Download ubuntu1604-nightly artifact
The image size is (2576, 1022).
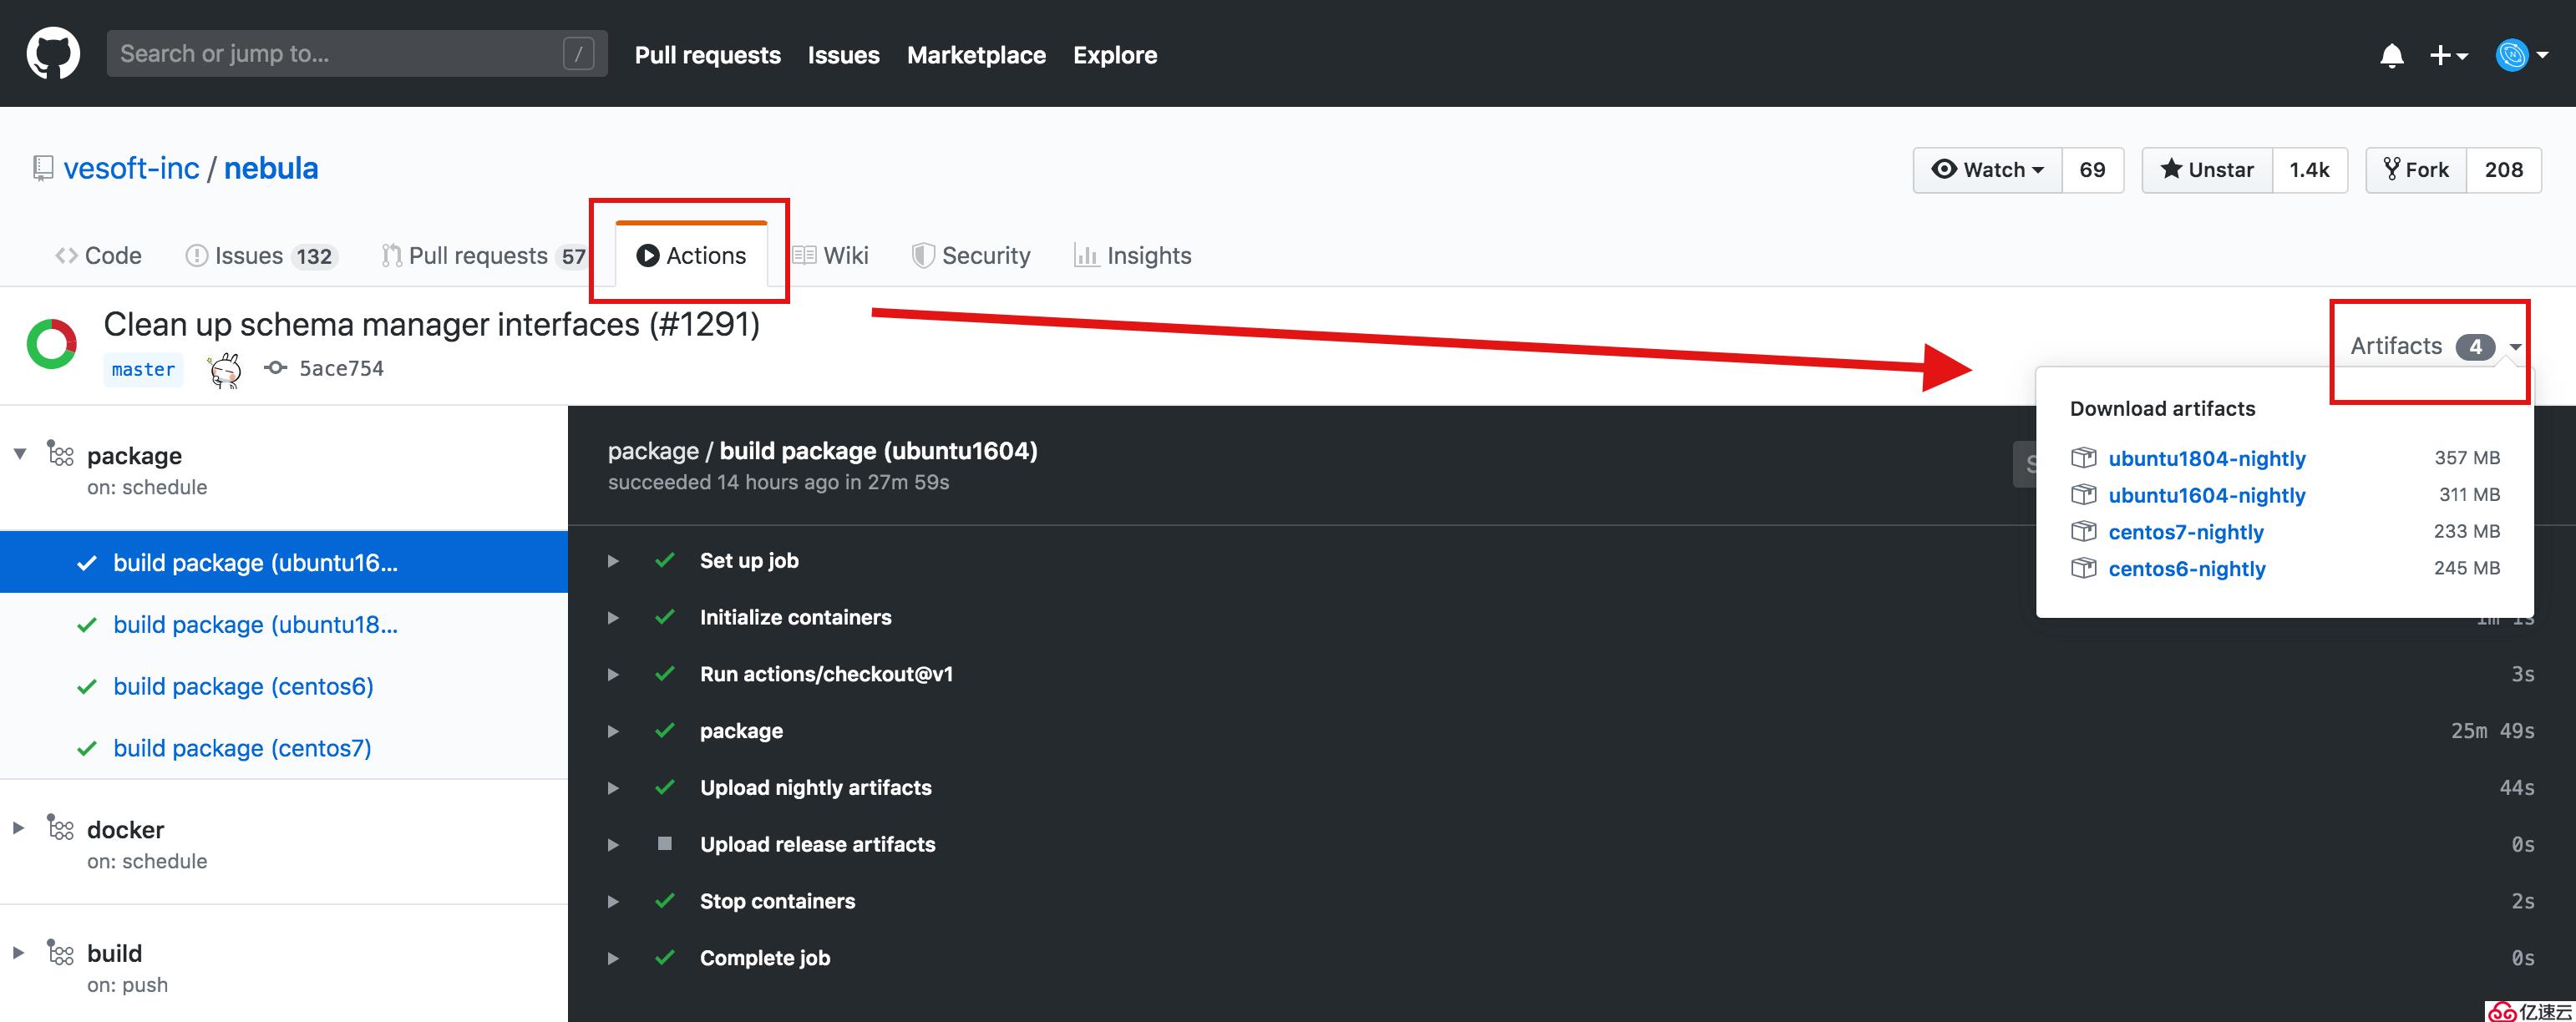[x=2207, y=495]
